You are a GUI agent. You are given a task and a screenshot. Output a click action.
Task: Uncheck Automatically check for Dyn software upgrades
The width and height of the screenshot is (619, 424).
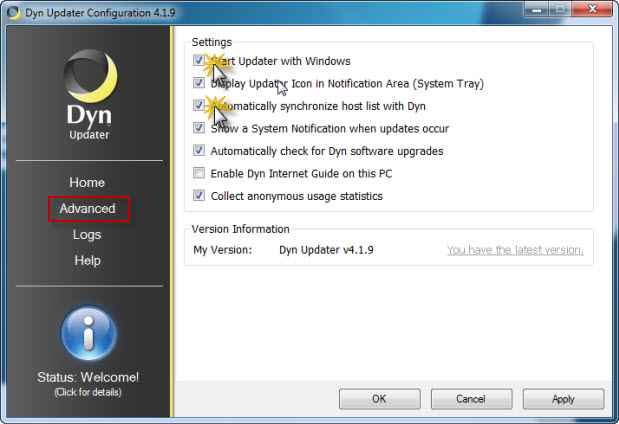199,150
